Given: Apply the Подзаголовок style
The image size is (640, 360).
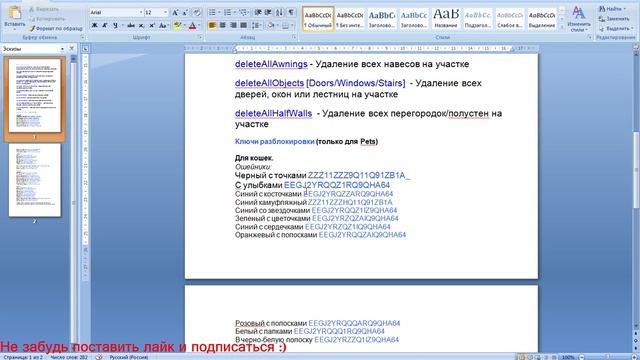Looking at the screenshot, I should 478,19.
